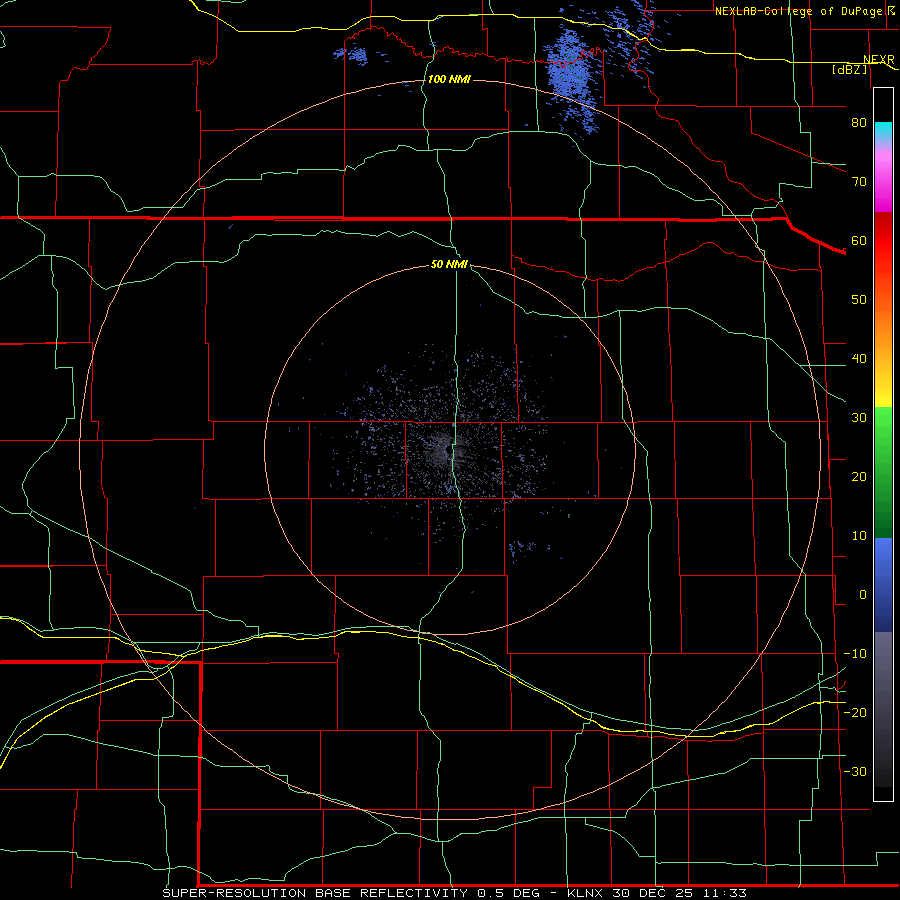
Task: Click the 80 dBZ scale value
Action: pos(859,123)
